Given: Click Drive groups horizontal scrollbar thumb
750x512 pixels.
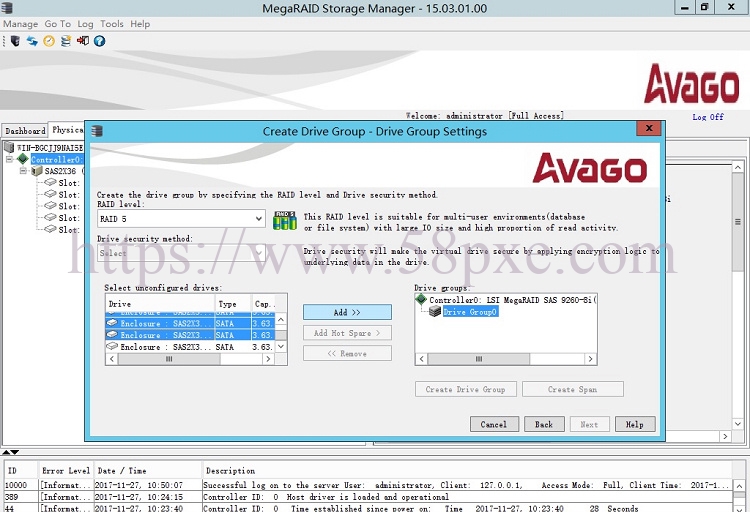Looking at the screenshot, I should (479, 359).
